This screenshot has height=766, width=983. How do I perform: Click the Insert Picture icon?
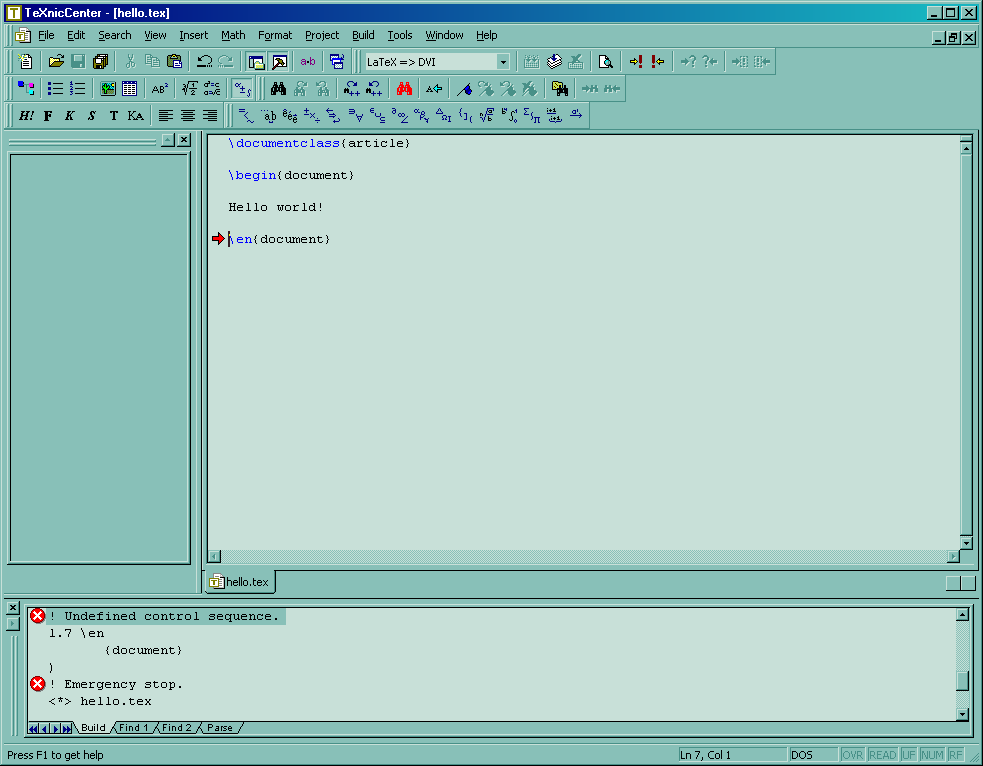point(108,88)
